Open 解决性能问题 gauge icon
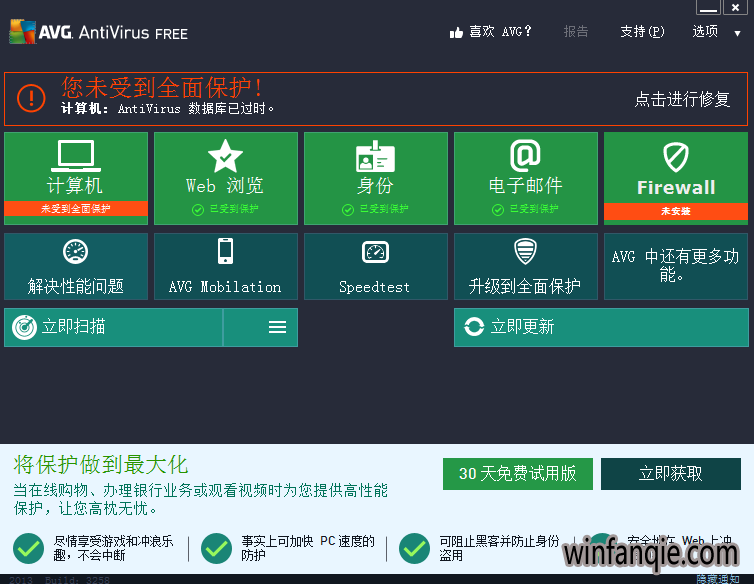Image resolution: width=754 pixels, height=584 pixels. coord(75,251)
